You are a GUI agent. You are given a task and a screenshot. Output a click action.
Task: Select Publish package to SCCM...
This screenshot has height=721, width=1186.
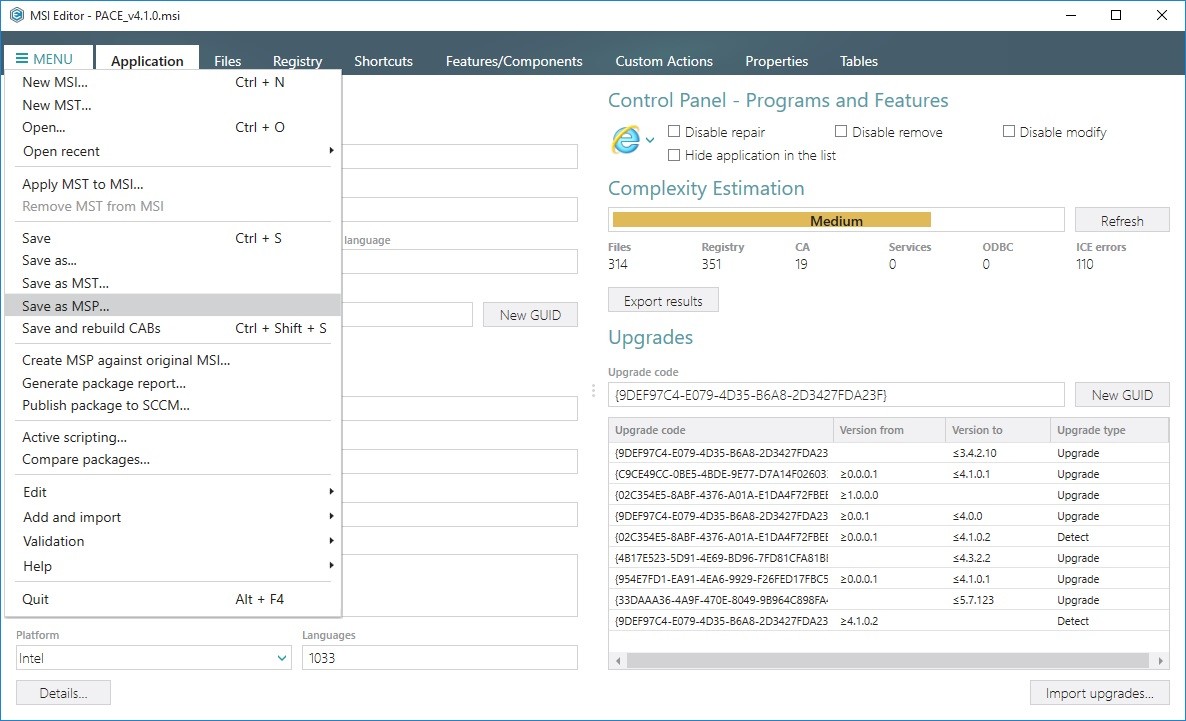(172, 406)
